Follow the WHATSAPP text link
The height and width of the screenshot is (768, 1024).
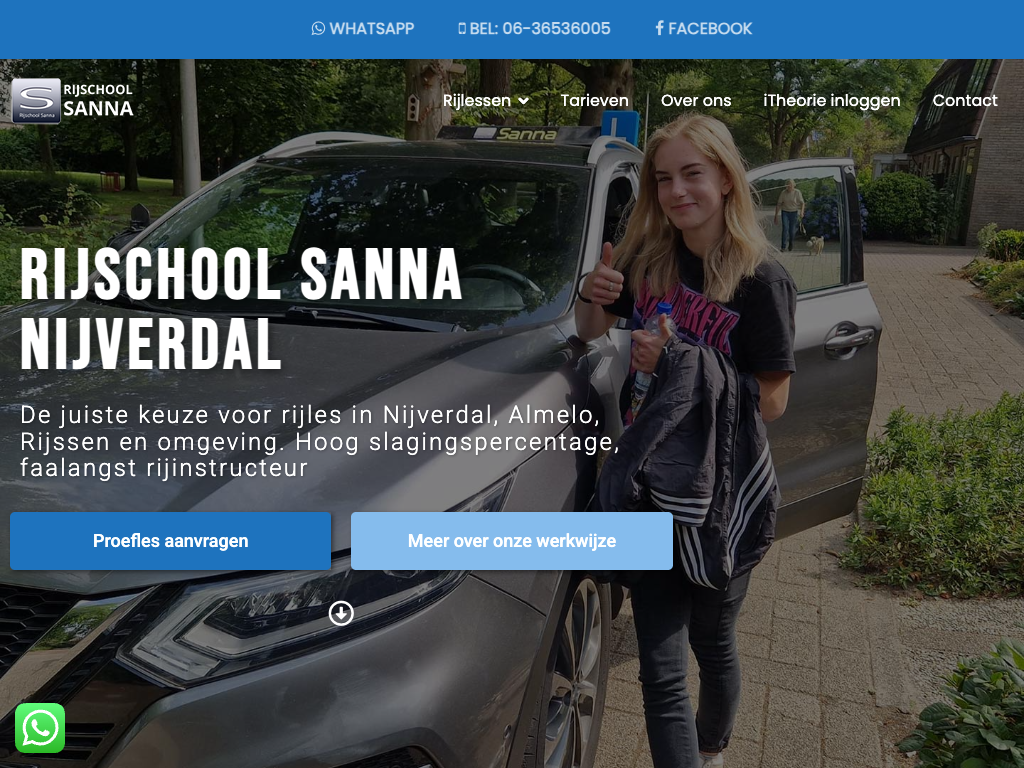(x=372, y=29)
